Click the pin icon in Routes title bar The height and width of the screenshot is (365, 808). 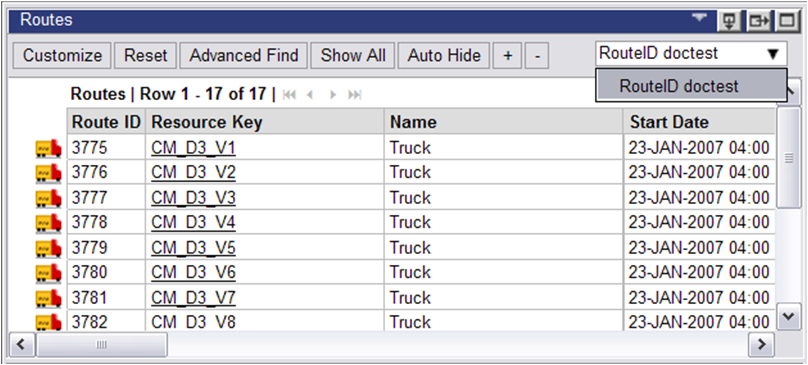729,21
